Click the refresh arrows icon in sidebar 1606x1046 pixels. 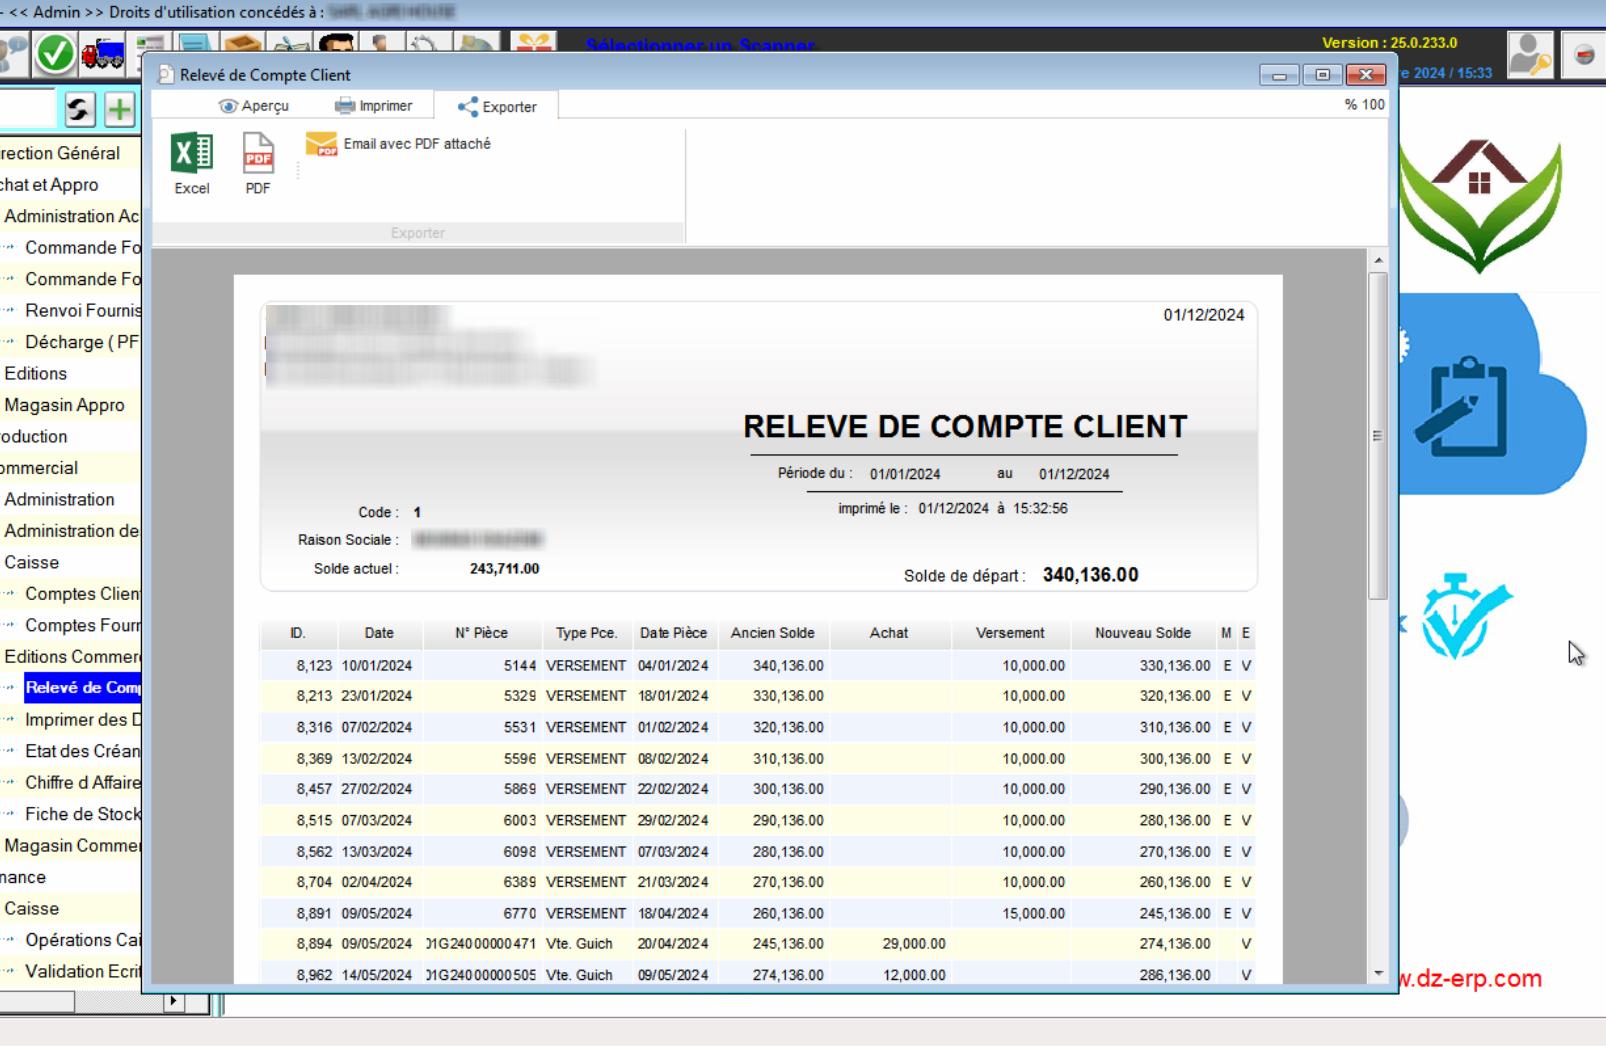pyautogui.click(x=80, y=109)
